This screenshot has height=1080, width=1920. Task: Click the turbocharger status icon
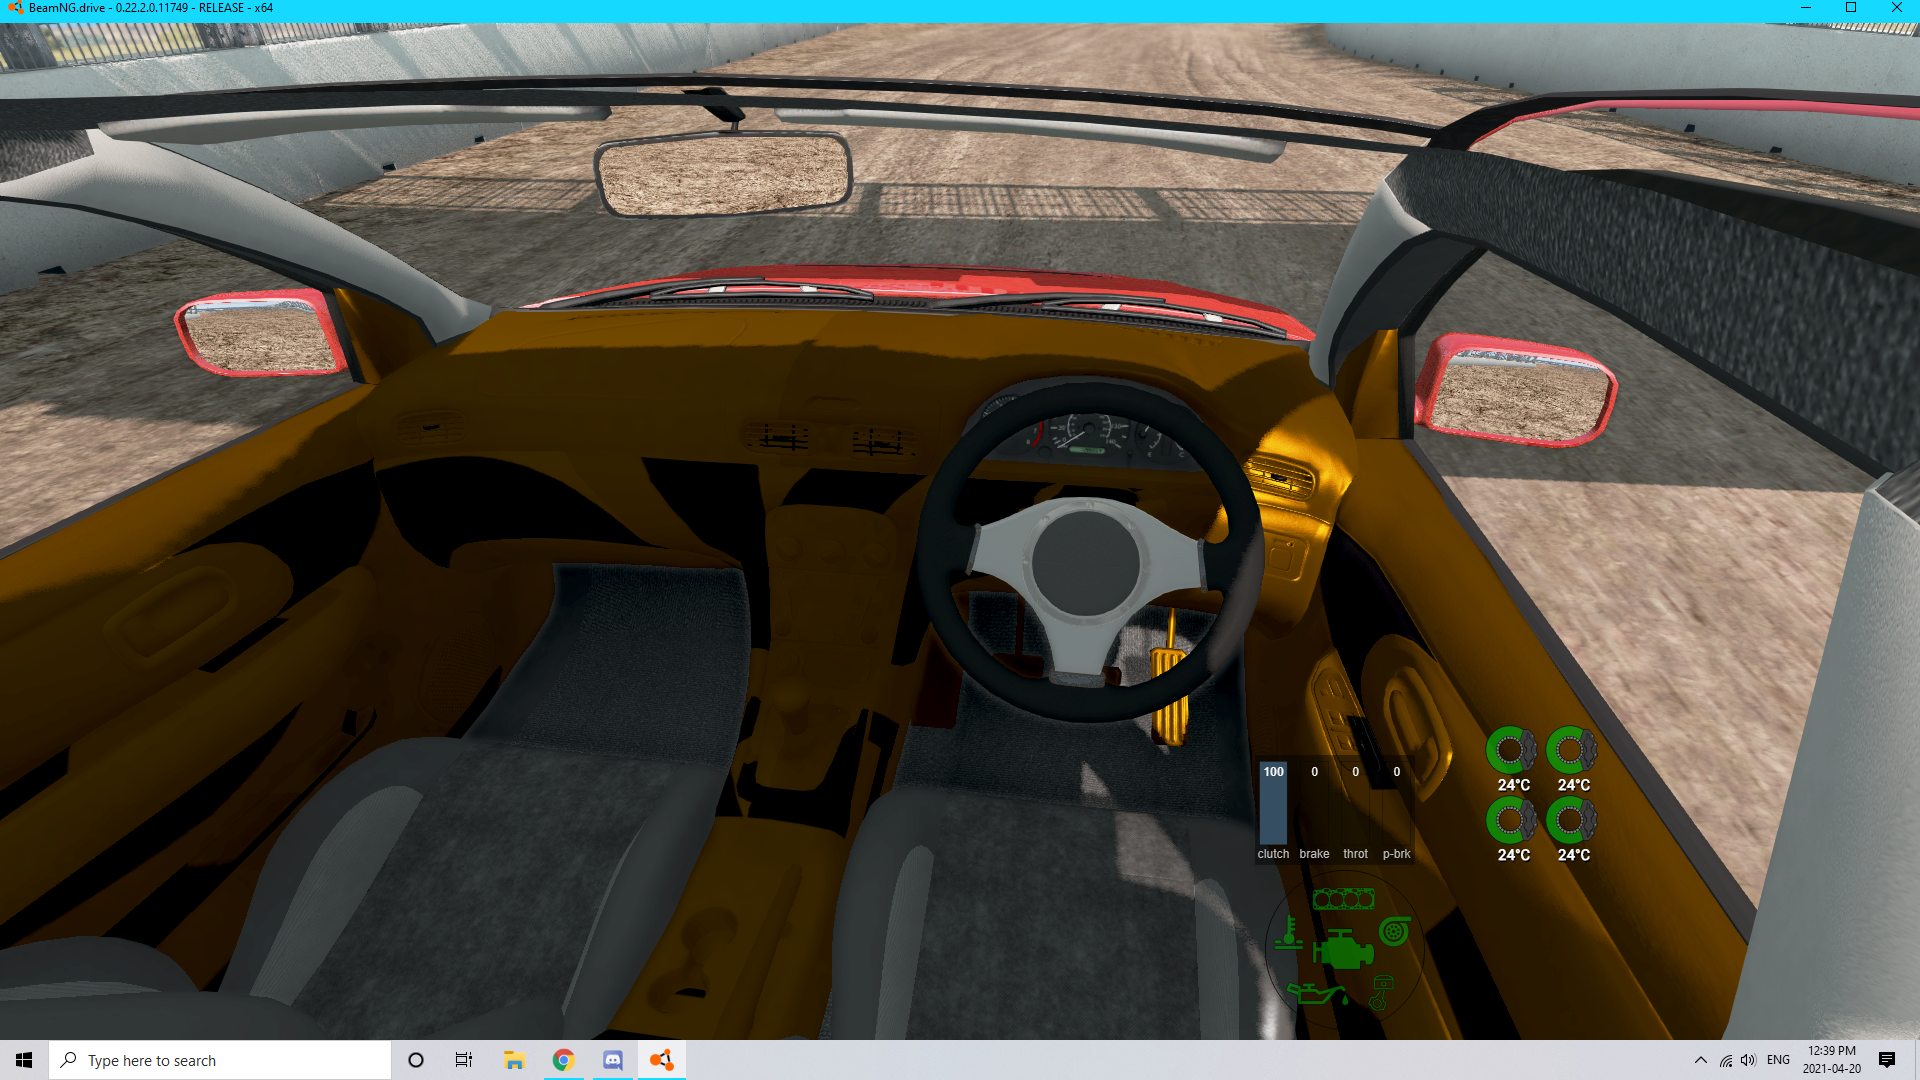1394,931
